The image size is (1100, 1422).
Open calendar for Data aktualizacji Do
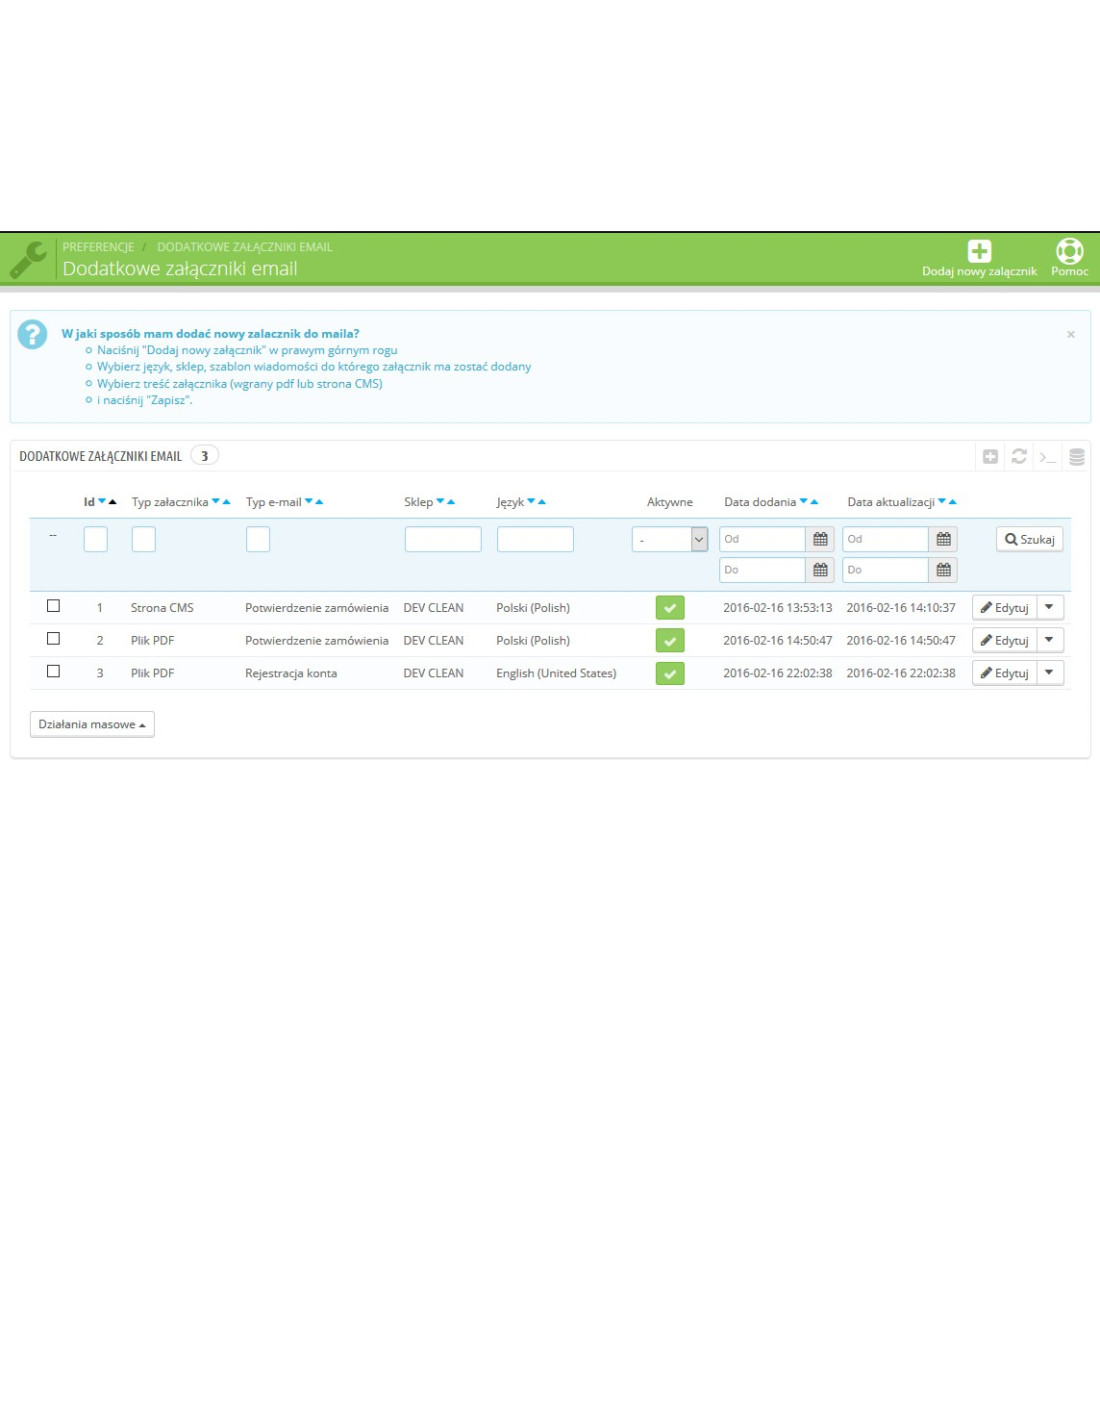tap(943, 570)
